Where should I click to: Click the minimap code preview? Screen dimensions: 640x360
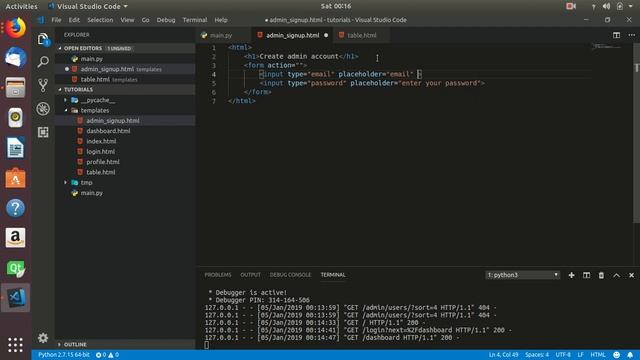point(607,46)
